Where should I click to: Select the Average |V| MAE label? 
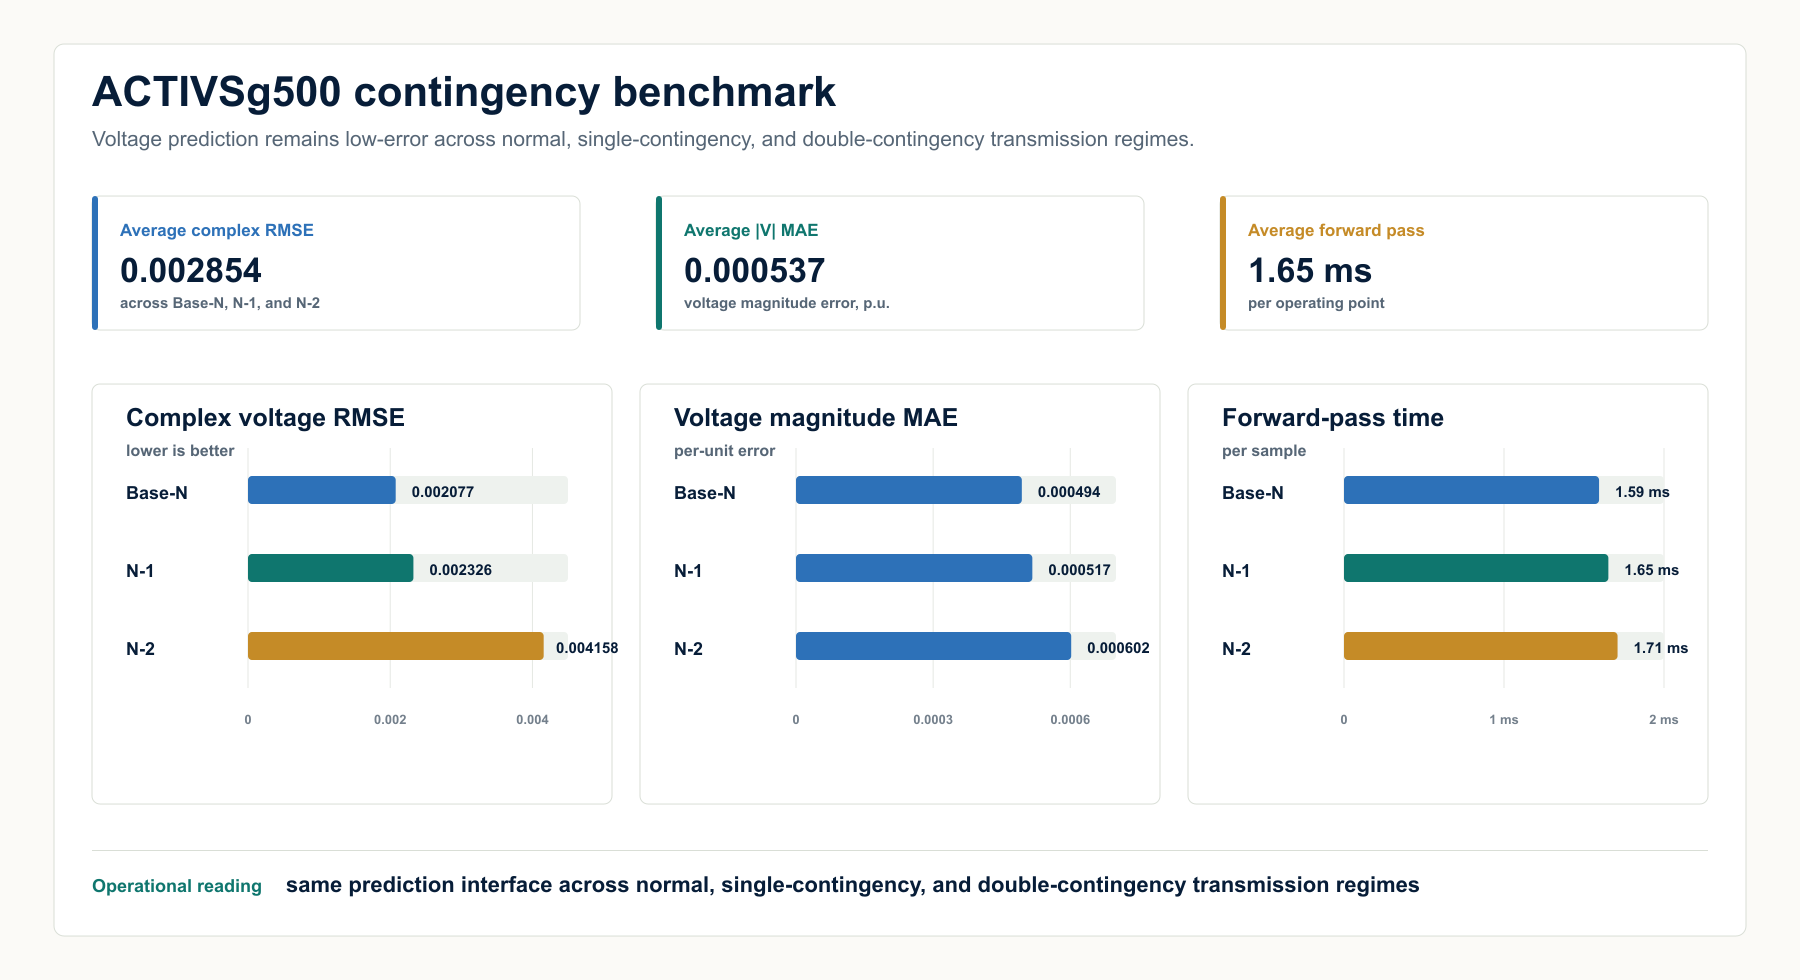click(x=751, y=230)
